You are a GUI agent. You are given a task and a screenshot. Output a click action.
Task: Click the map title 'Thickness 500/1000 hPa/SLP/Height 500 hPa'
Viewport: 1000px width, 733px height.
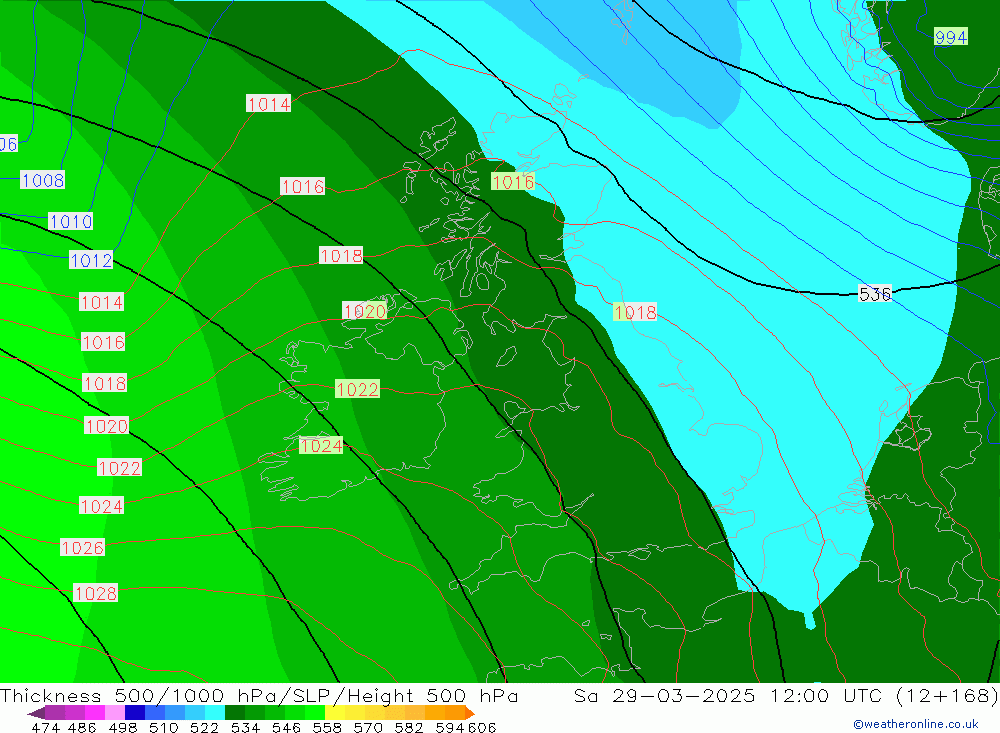(259, 695)
